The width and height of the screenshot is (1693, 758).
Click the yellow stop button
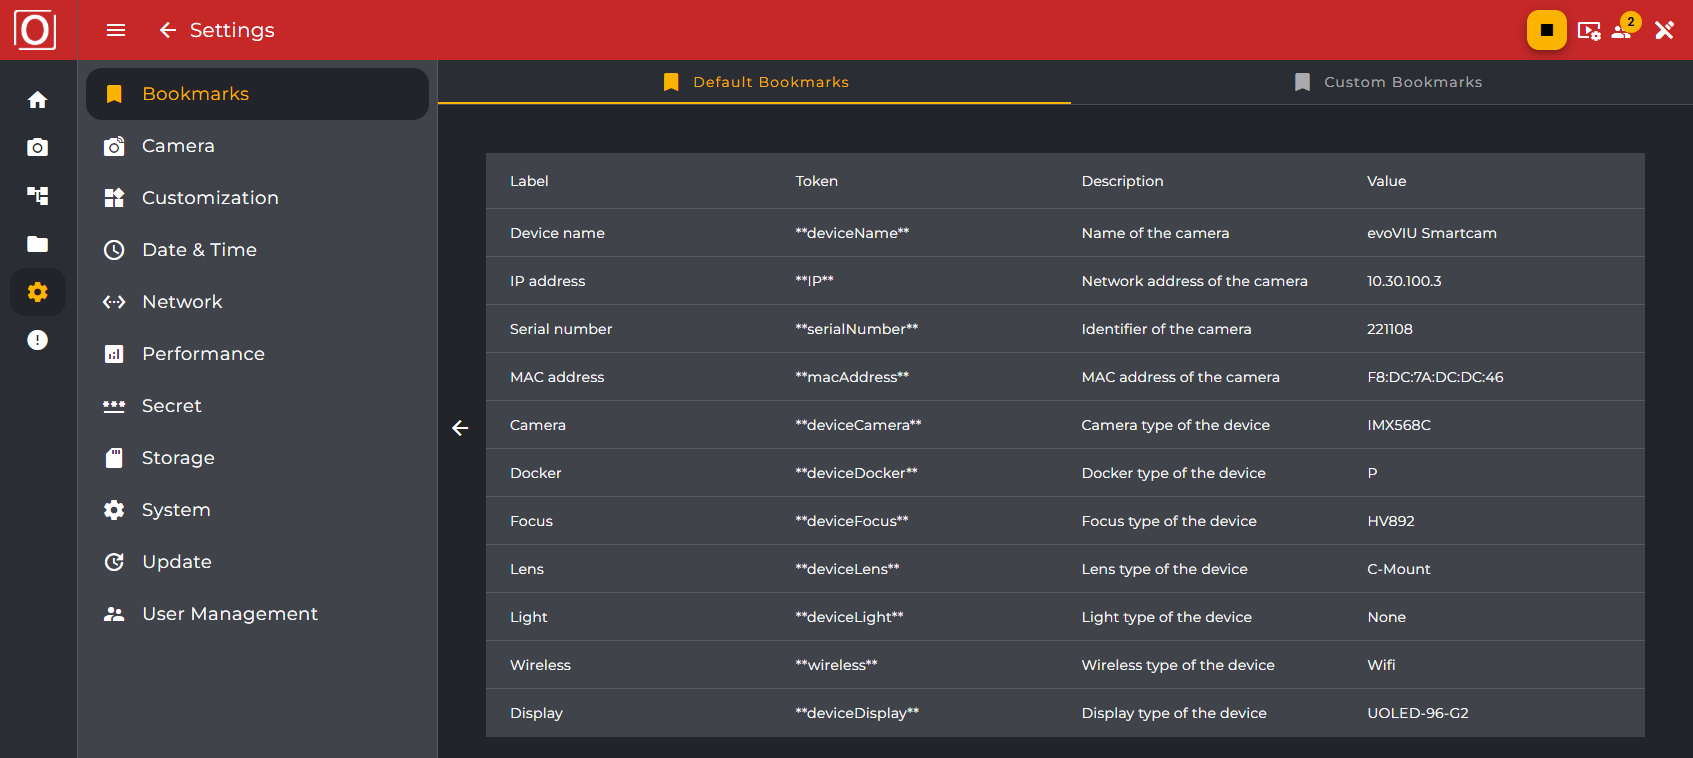click(x=1546, y=30)
